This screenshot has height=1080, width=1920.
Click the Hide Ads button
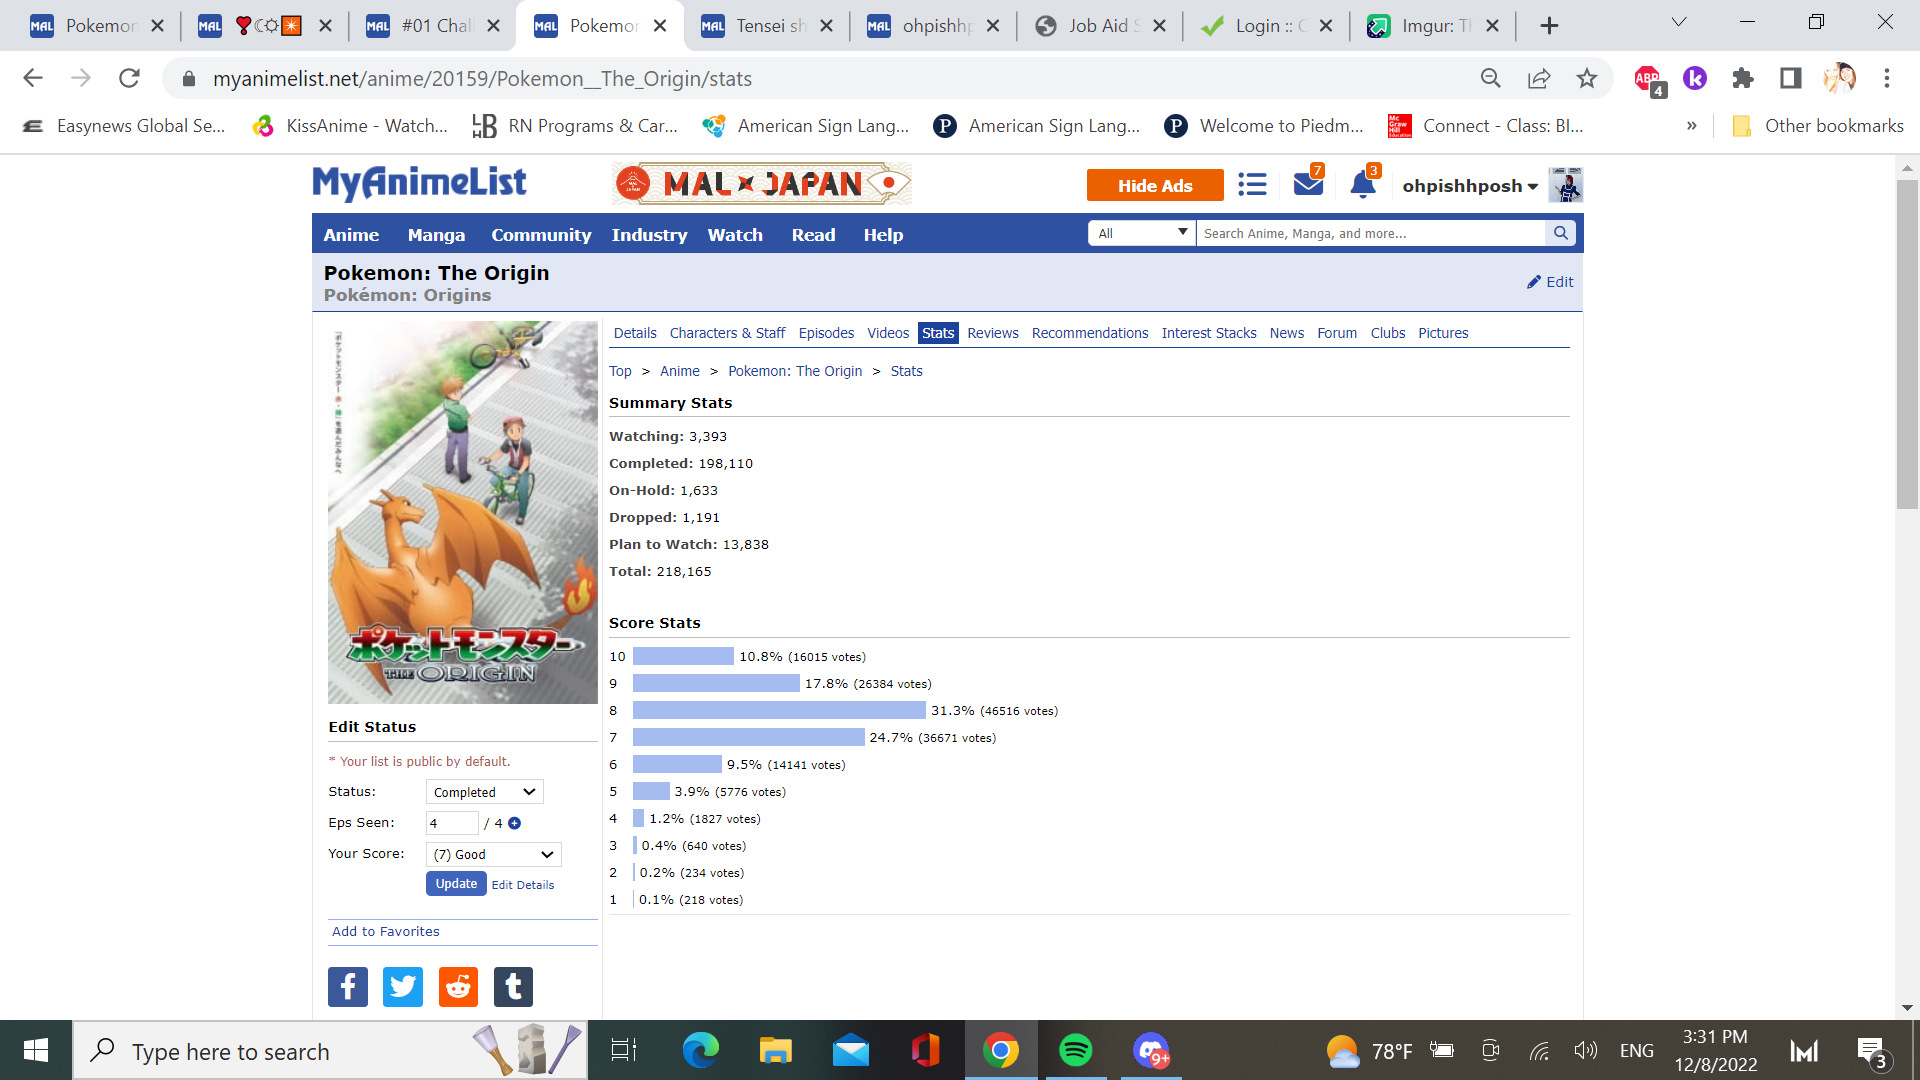[1155, 185]
